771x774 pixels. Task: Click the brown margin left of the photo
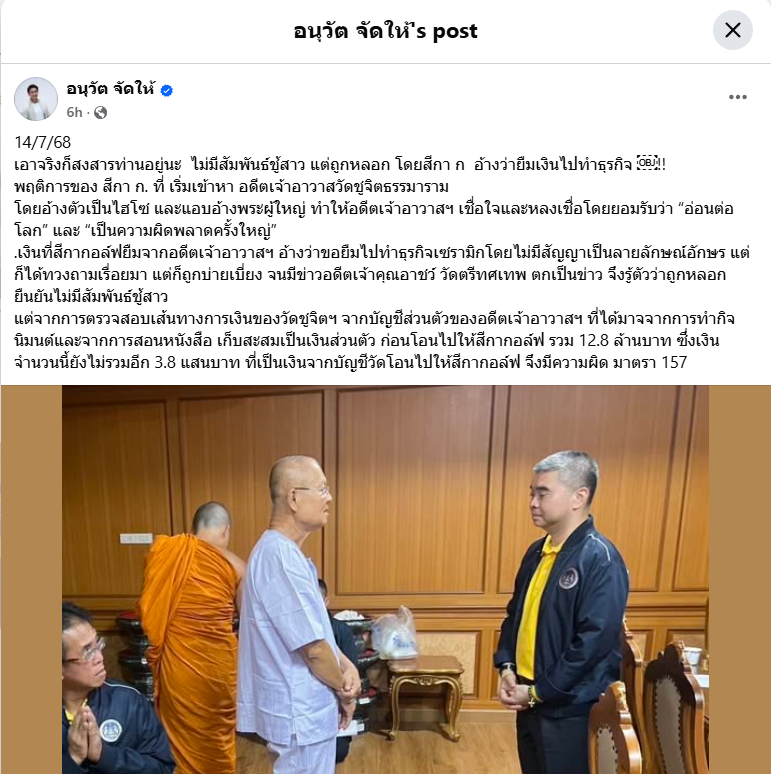pos(31,579)
